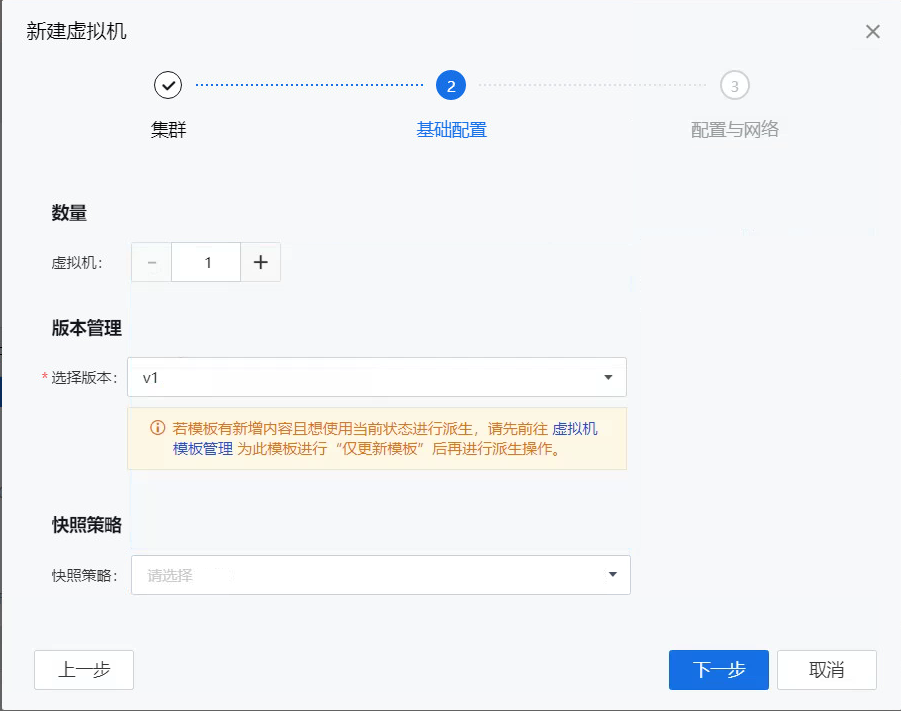Go back with the 上一步 button
The height and width of the screenshot is (711, 901).
click(x=84, y=670)
